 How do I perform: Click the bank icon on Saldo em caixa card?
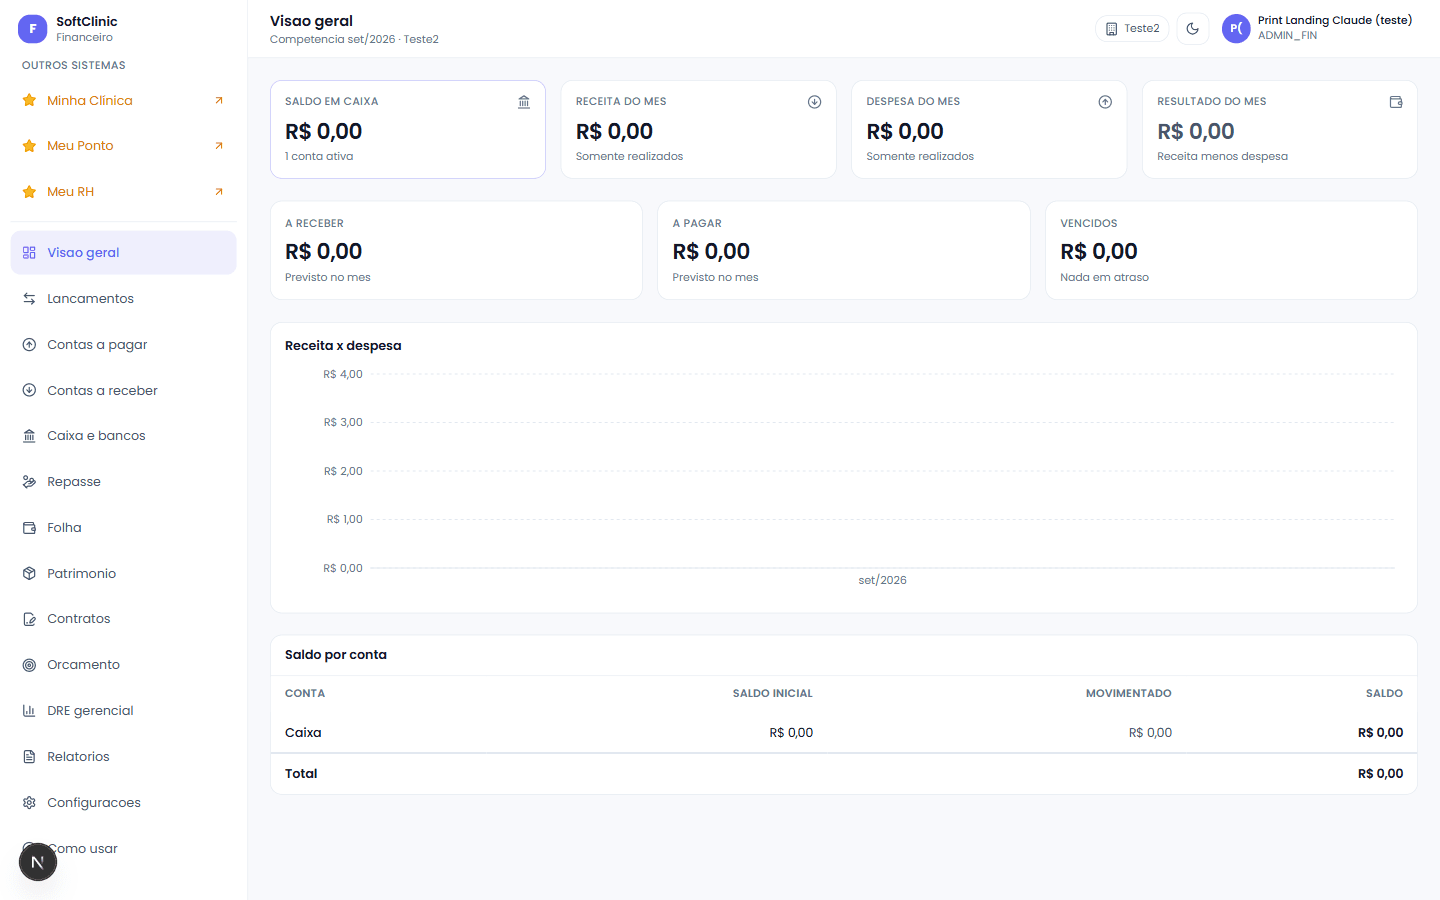point(524,102)
